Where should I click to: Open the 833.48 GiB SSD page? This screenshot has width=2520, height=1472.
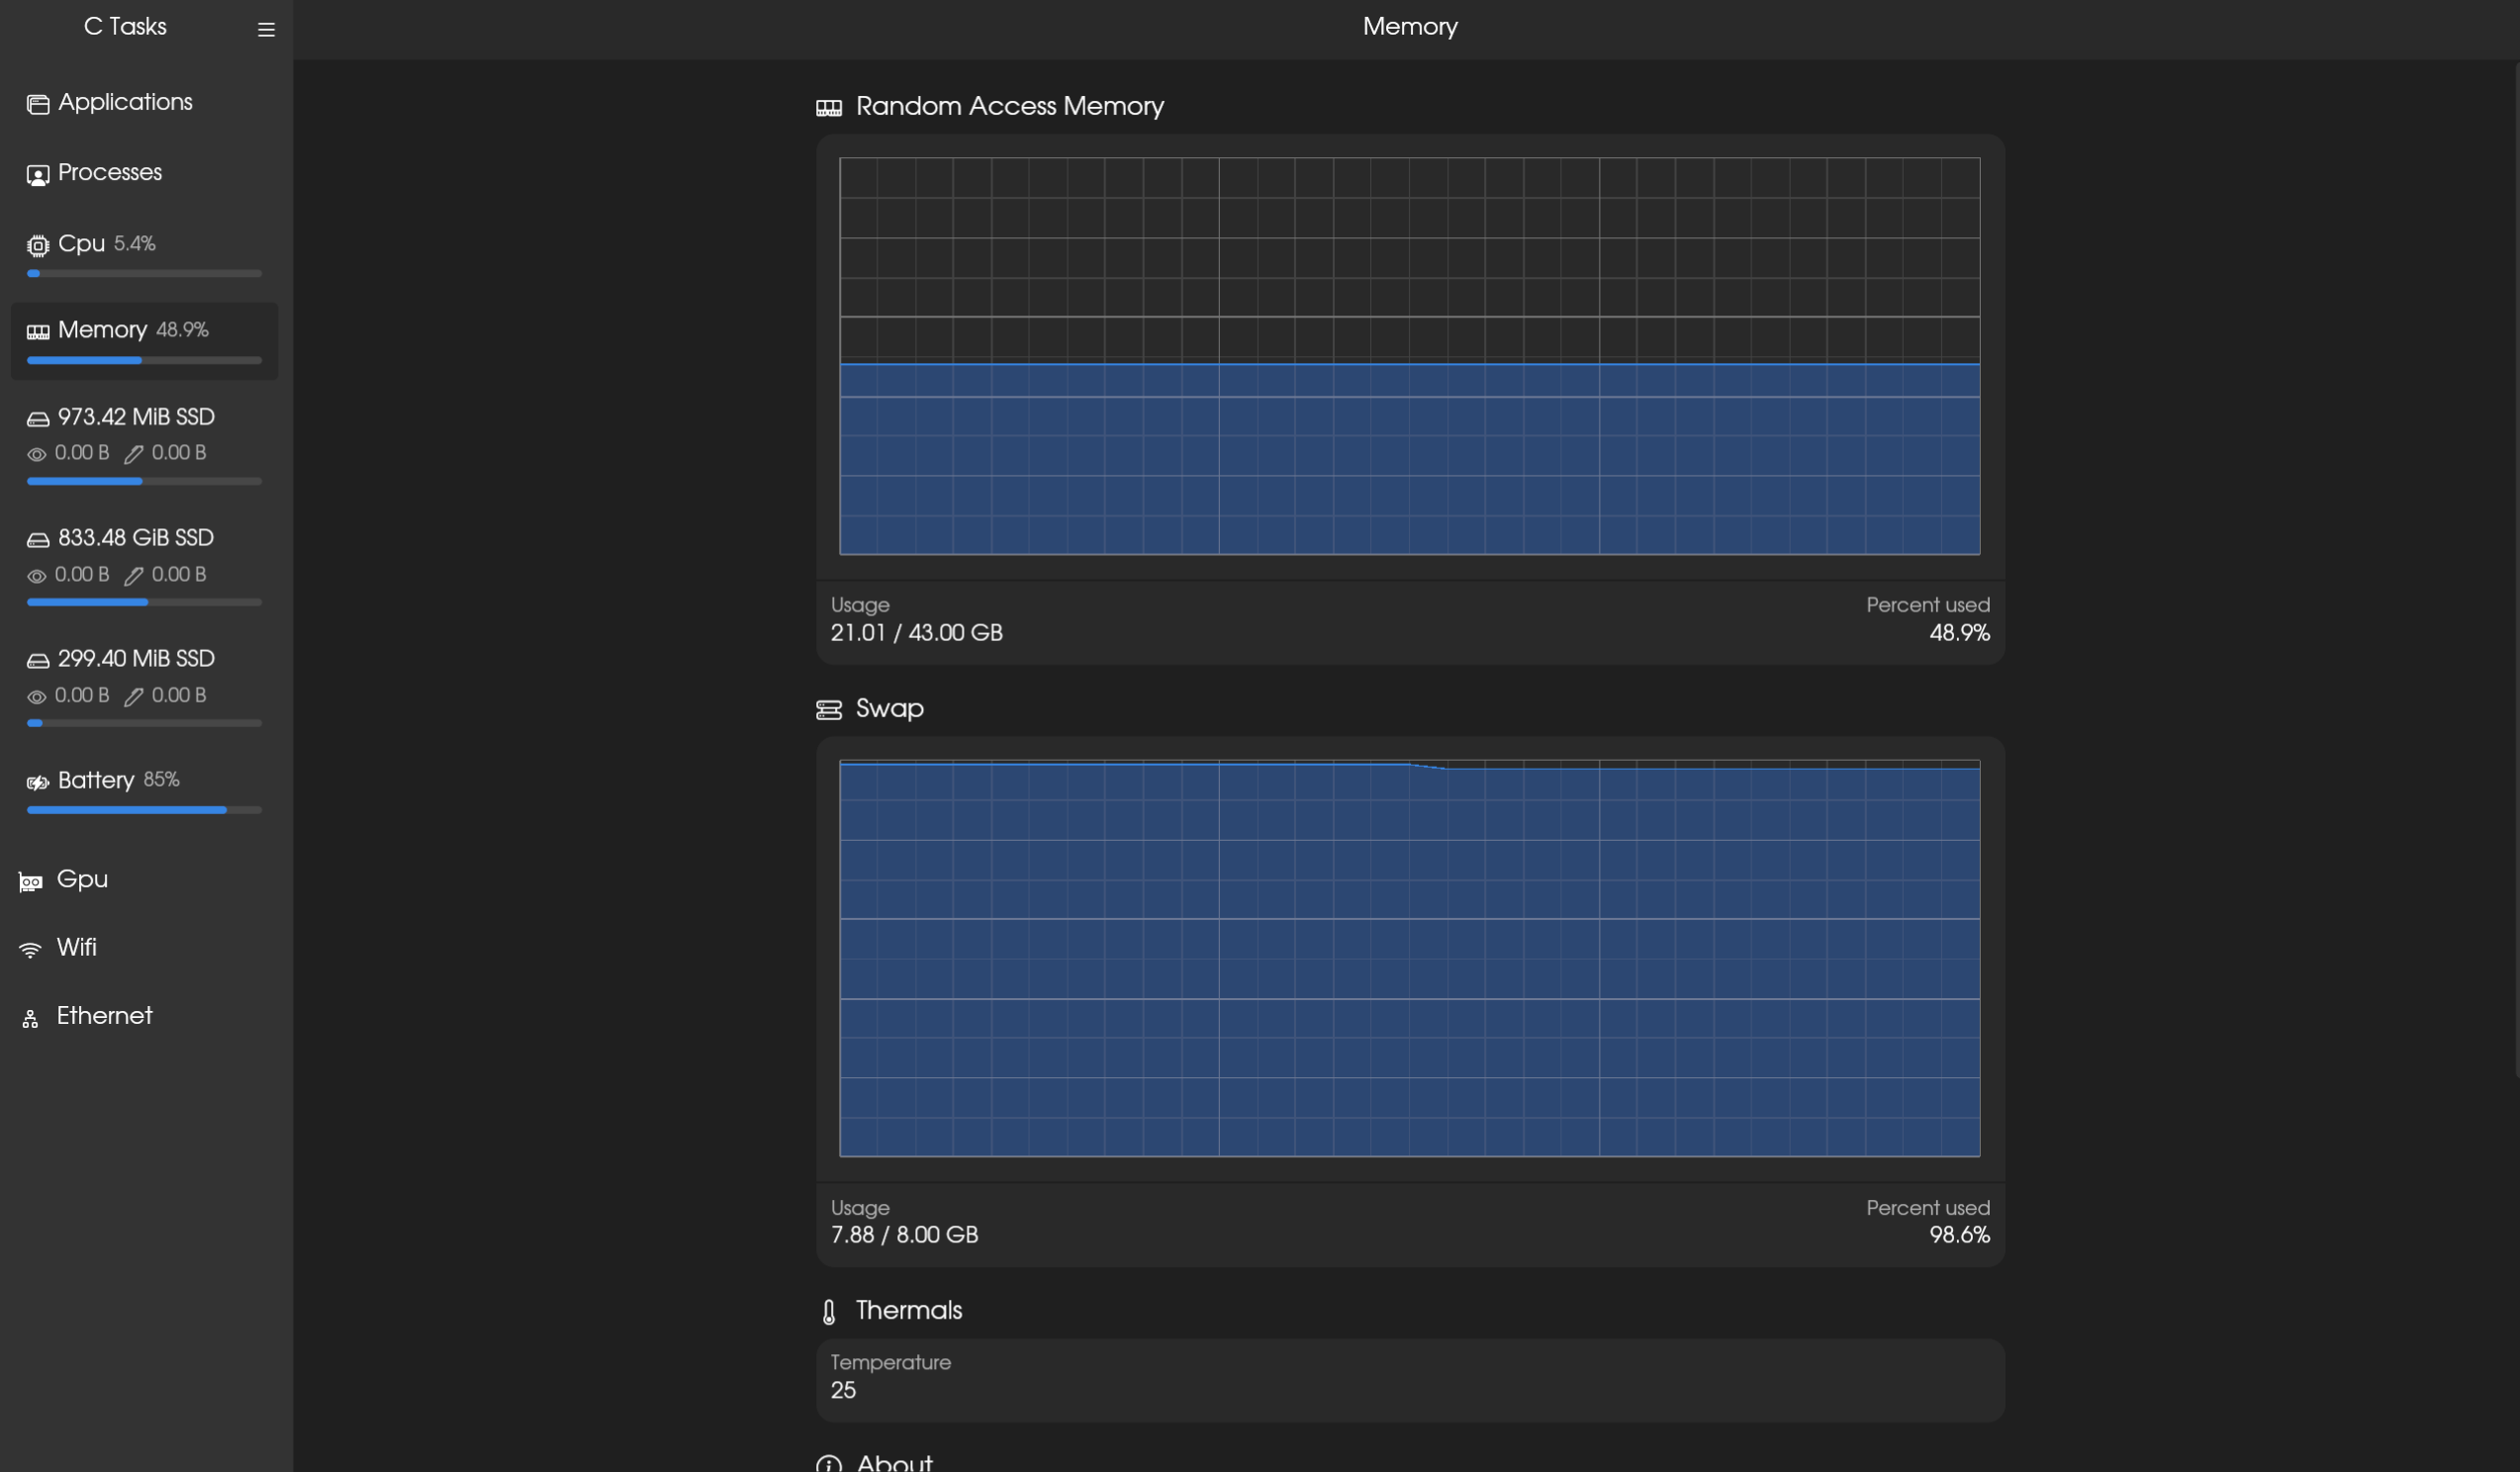coord(136,538)
